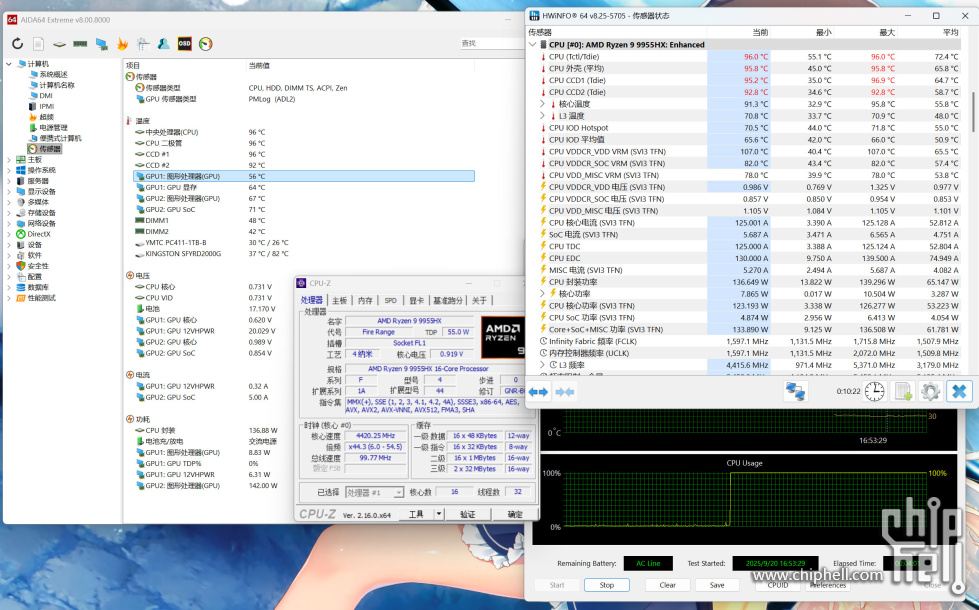Open the OSD panel icon in AIDA64

(184, 44)
